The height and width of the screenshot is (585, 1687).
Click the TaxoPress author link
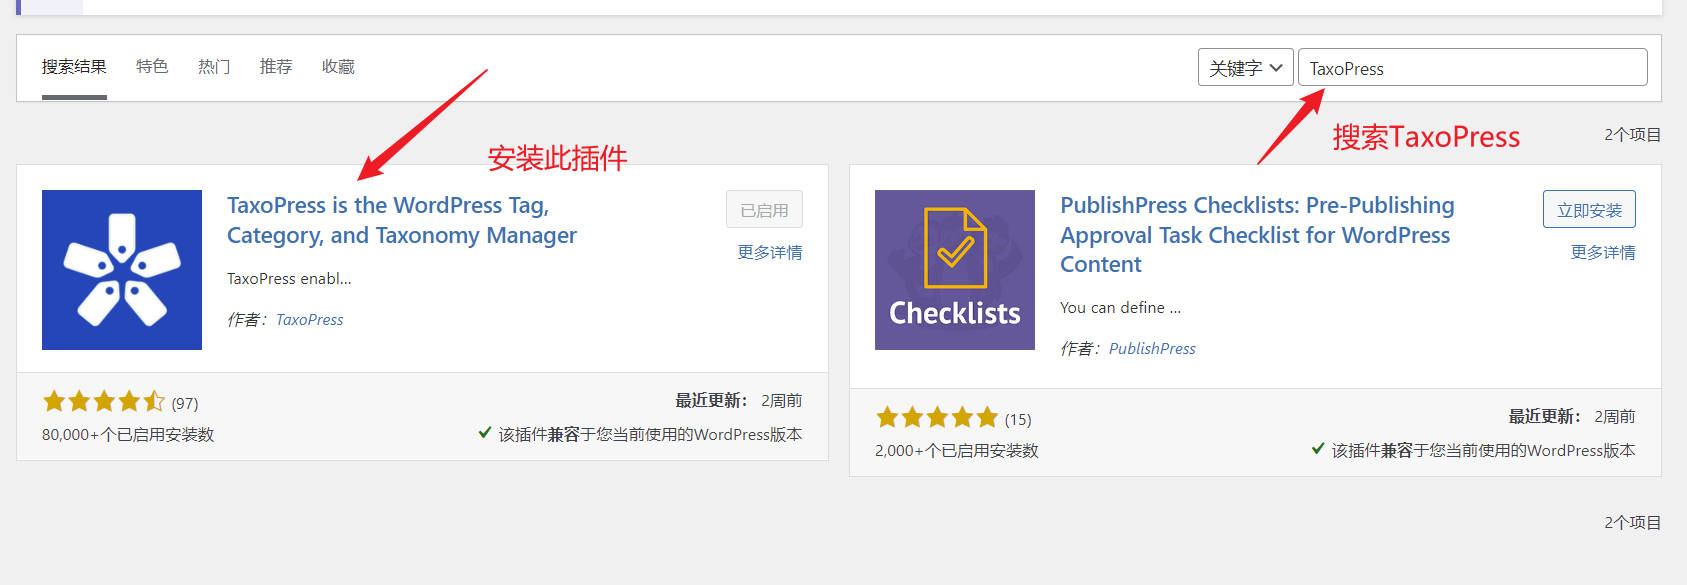[x=309, y=320]
